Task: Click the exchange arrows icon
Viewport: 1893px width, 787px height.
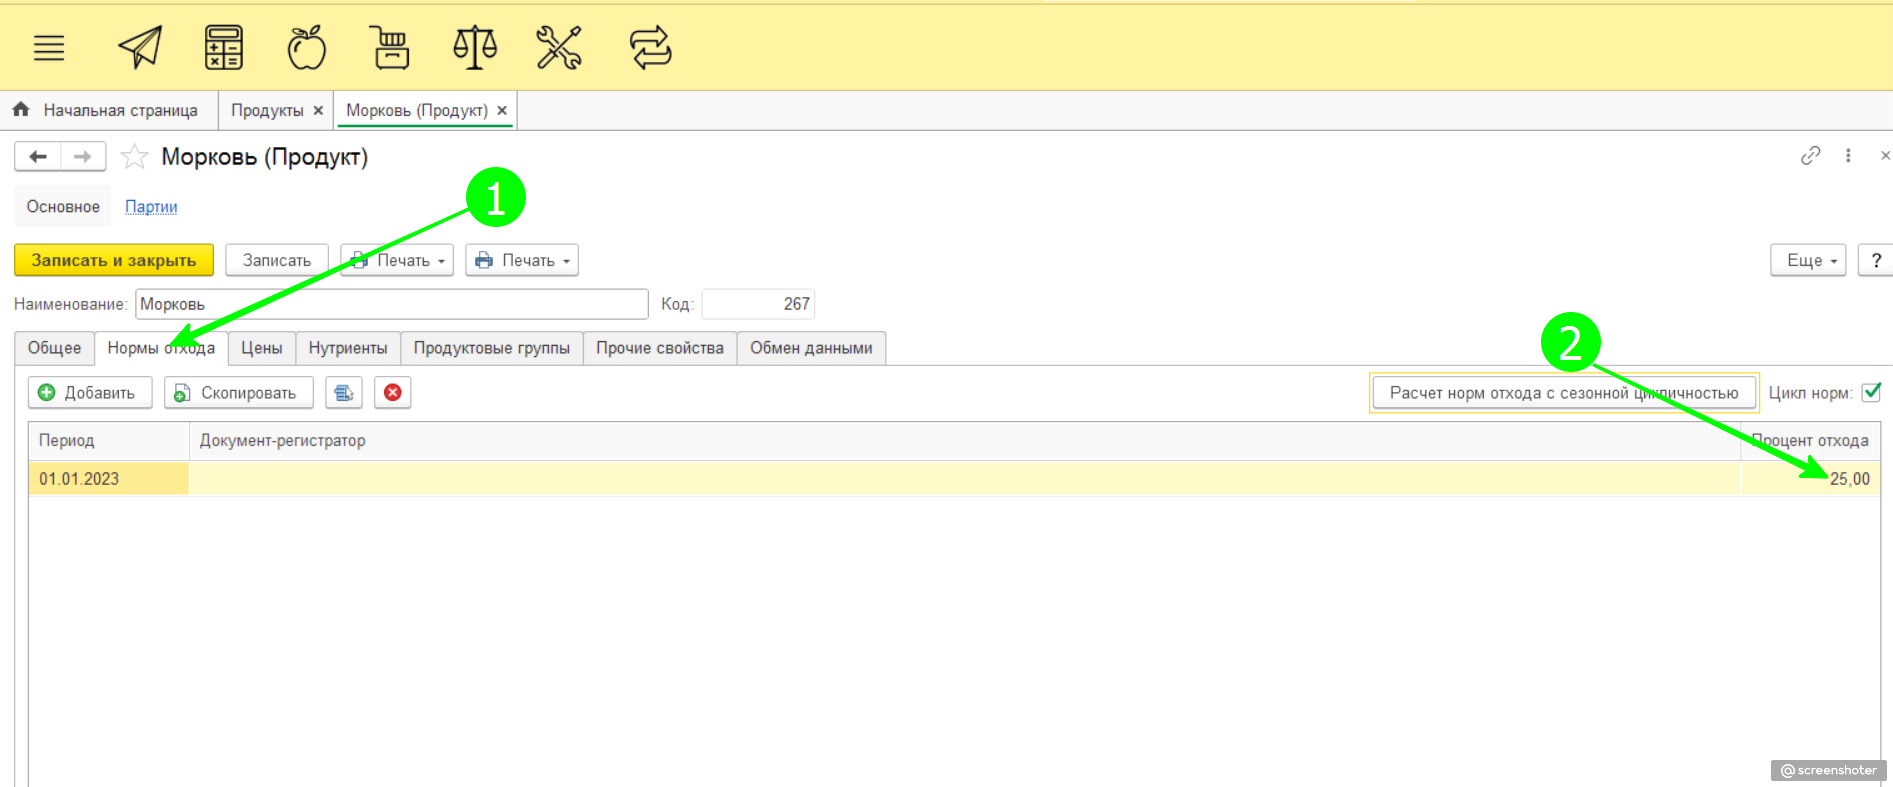Action: click(x=650, y=47)
